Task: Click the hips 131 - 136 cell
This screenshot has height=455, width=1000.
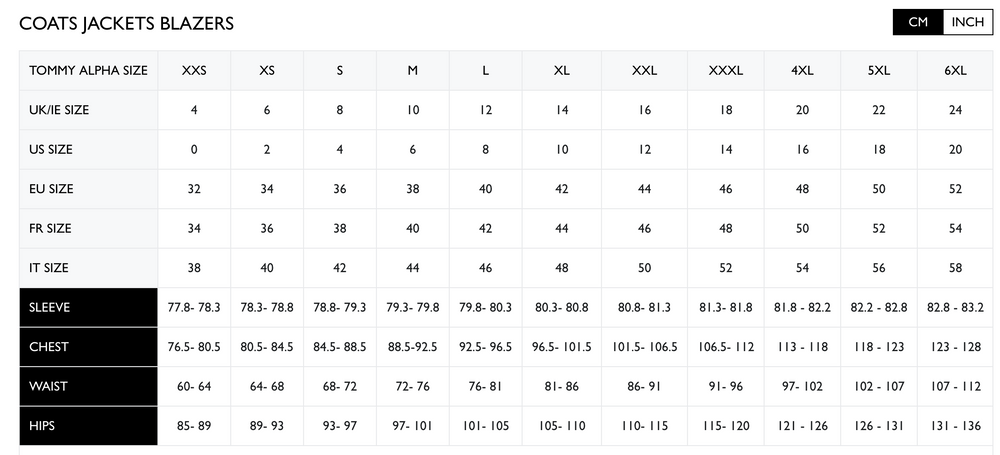Action: tap(955, 426)
